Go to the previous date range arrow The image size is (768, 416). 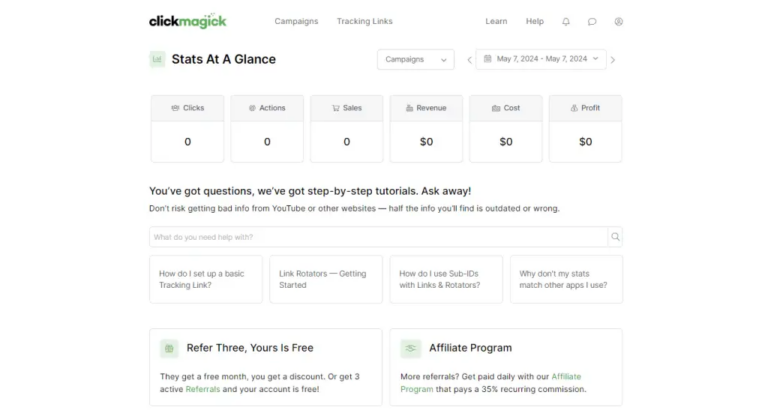[469, 60]
